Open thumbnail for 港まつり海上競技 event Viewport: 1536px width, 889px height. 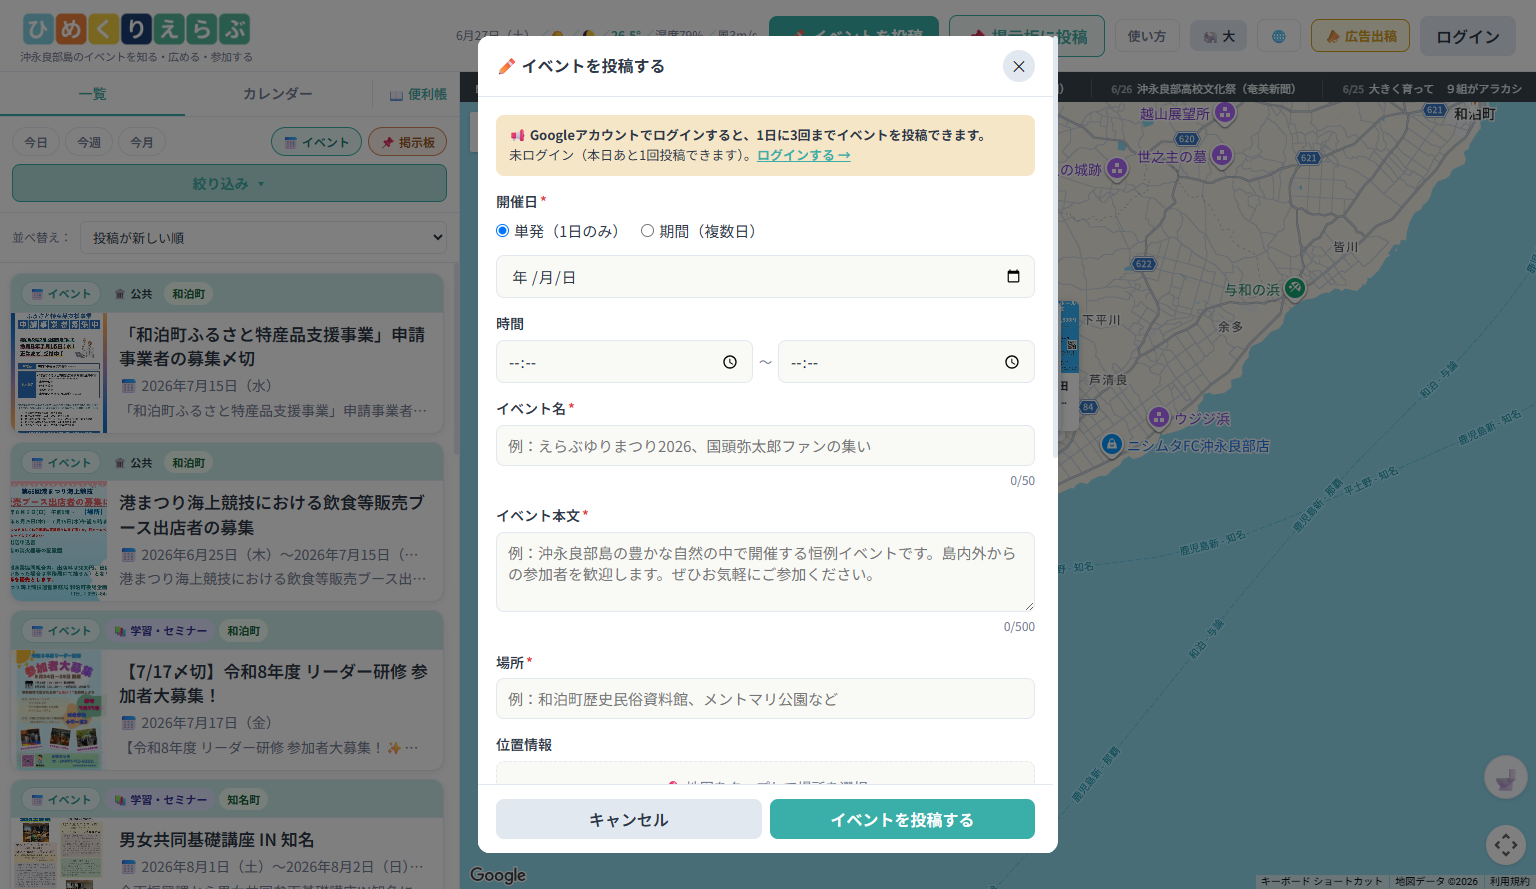click(x=59, y=540)
